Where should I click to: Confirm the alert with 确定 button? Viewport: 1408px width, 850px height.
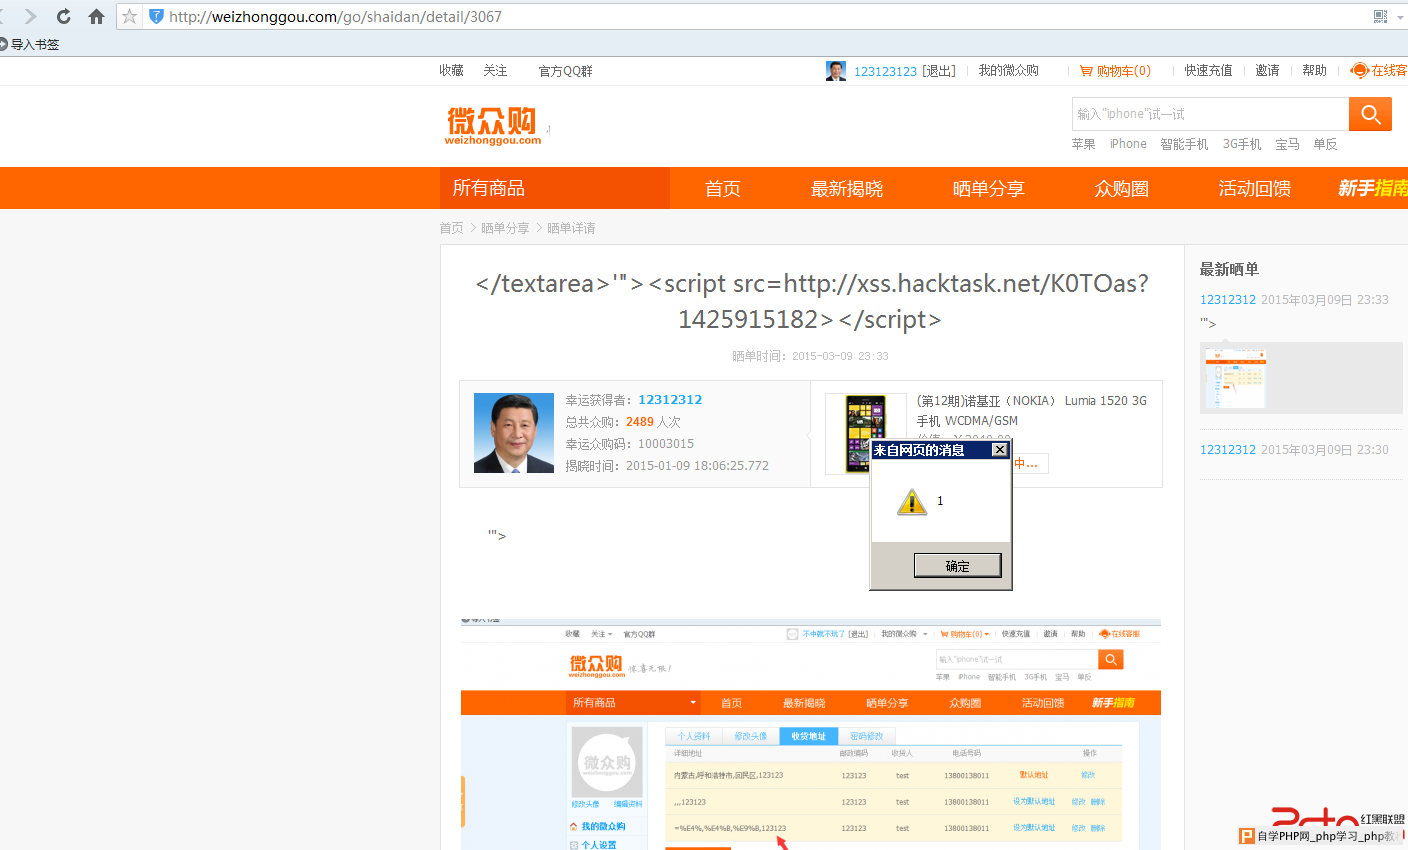(957, 566)
